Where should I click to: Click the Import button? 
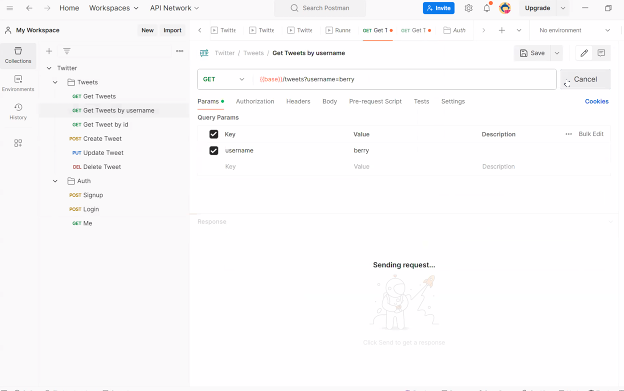click(x=172, y=30)
